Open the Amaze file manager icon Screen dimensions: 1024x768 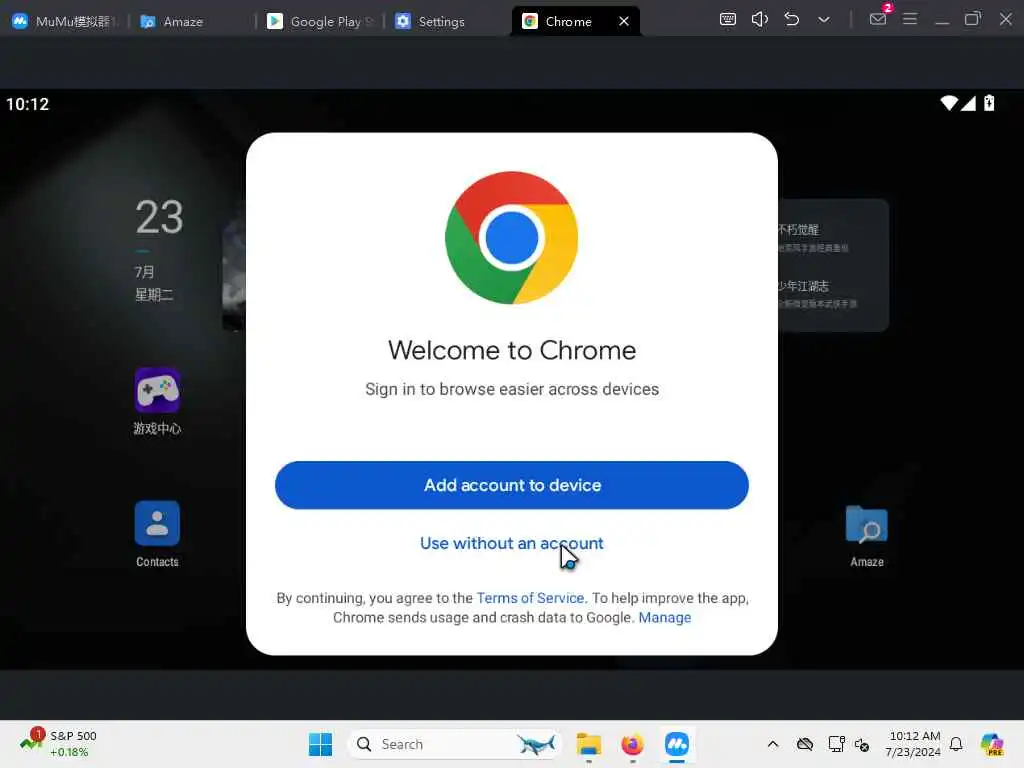(x=867, y=536)
